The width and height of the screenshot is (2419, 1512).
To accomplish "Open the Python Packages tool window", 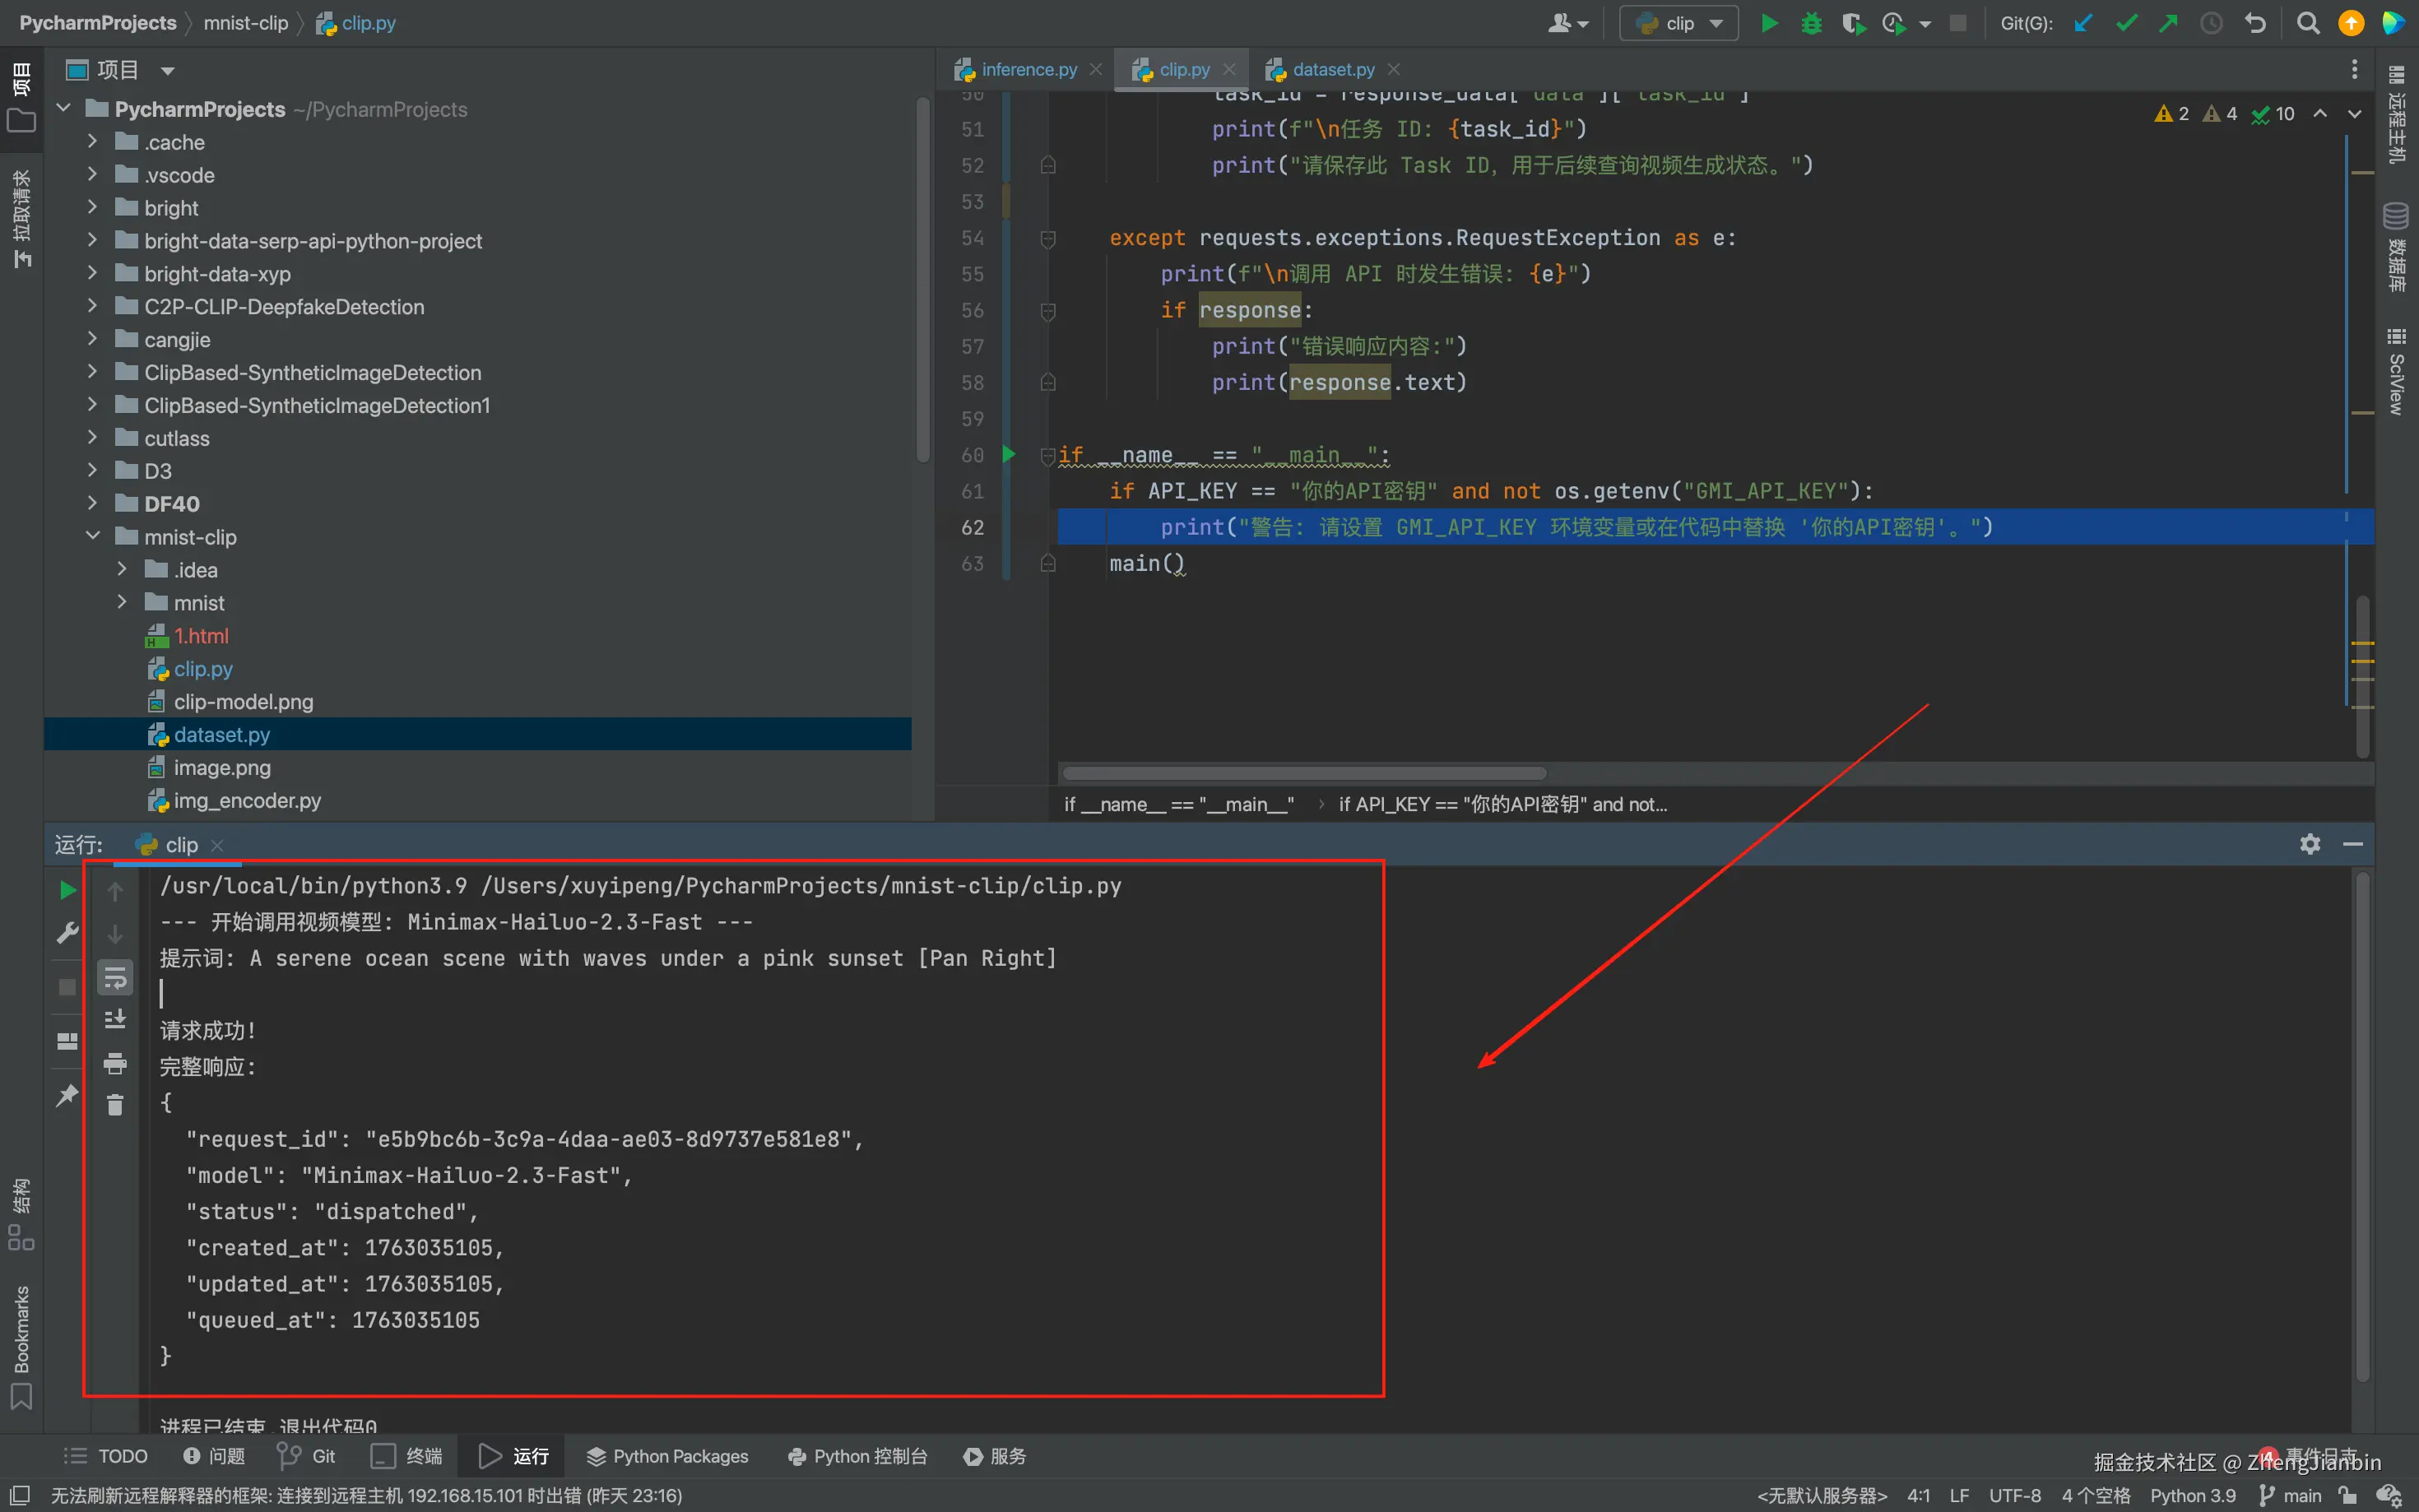I will pyautogui.click(x=667, y=1456).
